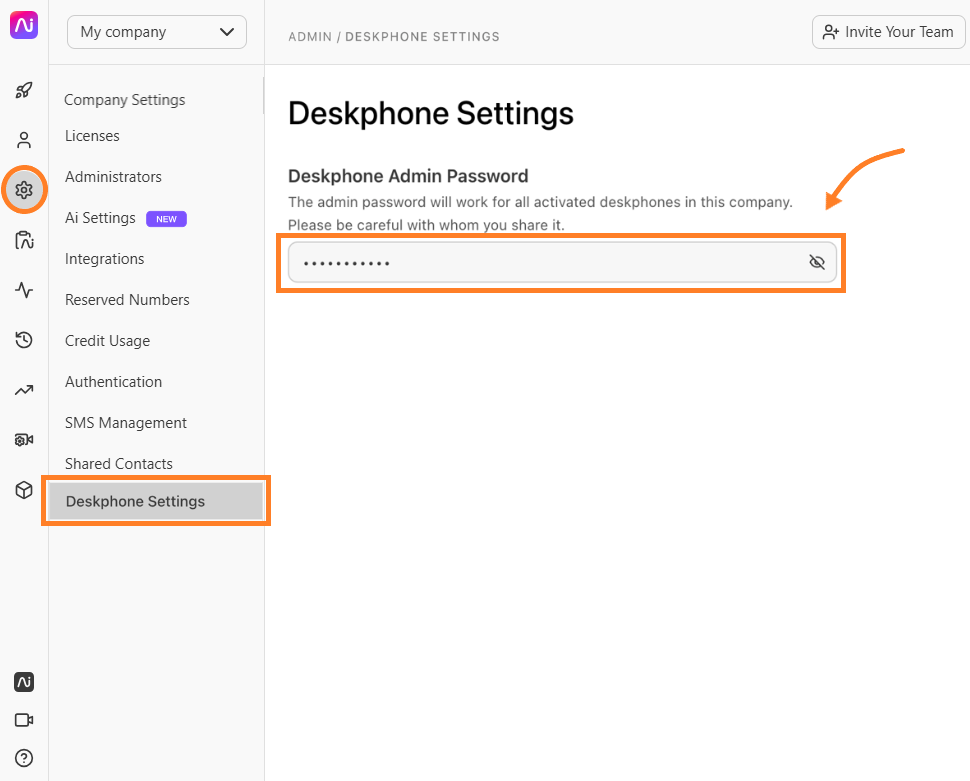Expand the My company dropdown
970x781 pixels.
[157, 32]
